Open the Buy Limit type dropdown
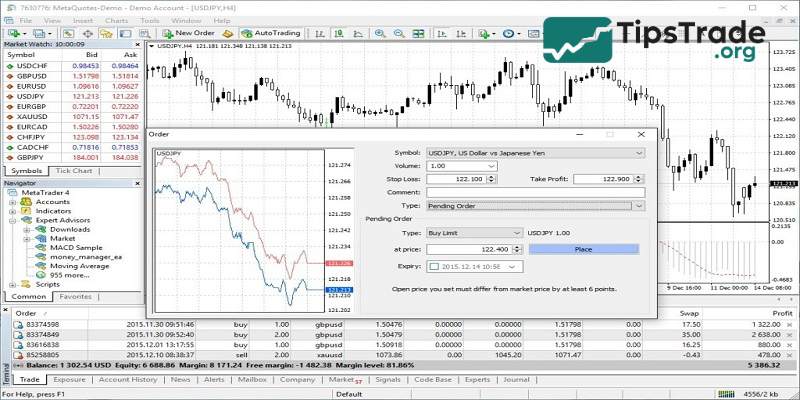The image size is (800, 400). tap(513, 232)
